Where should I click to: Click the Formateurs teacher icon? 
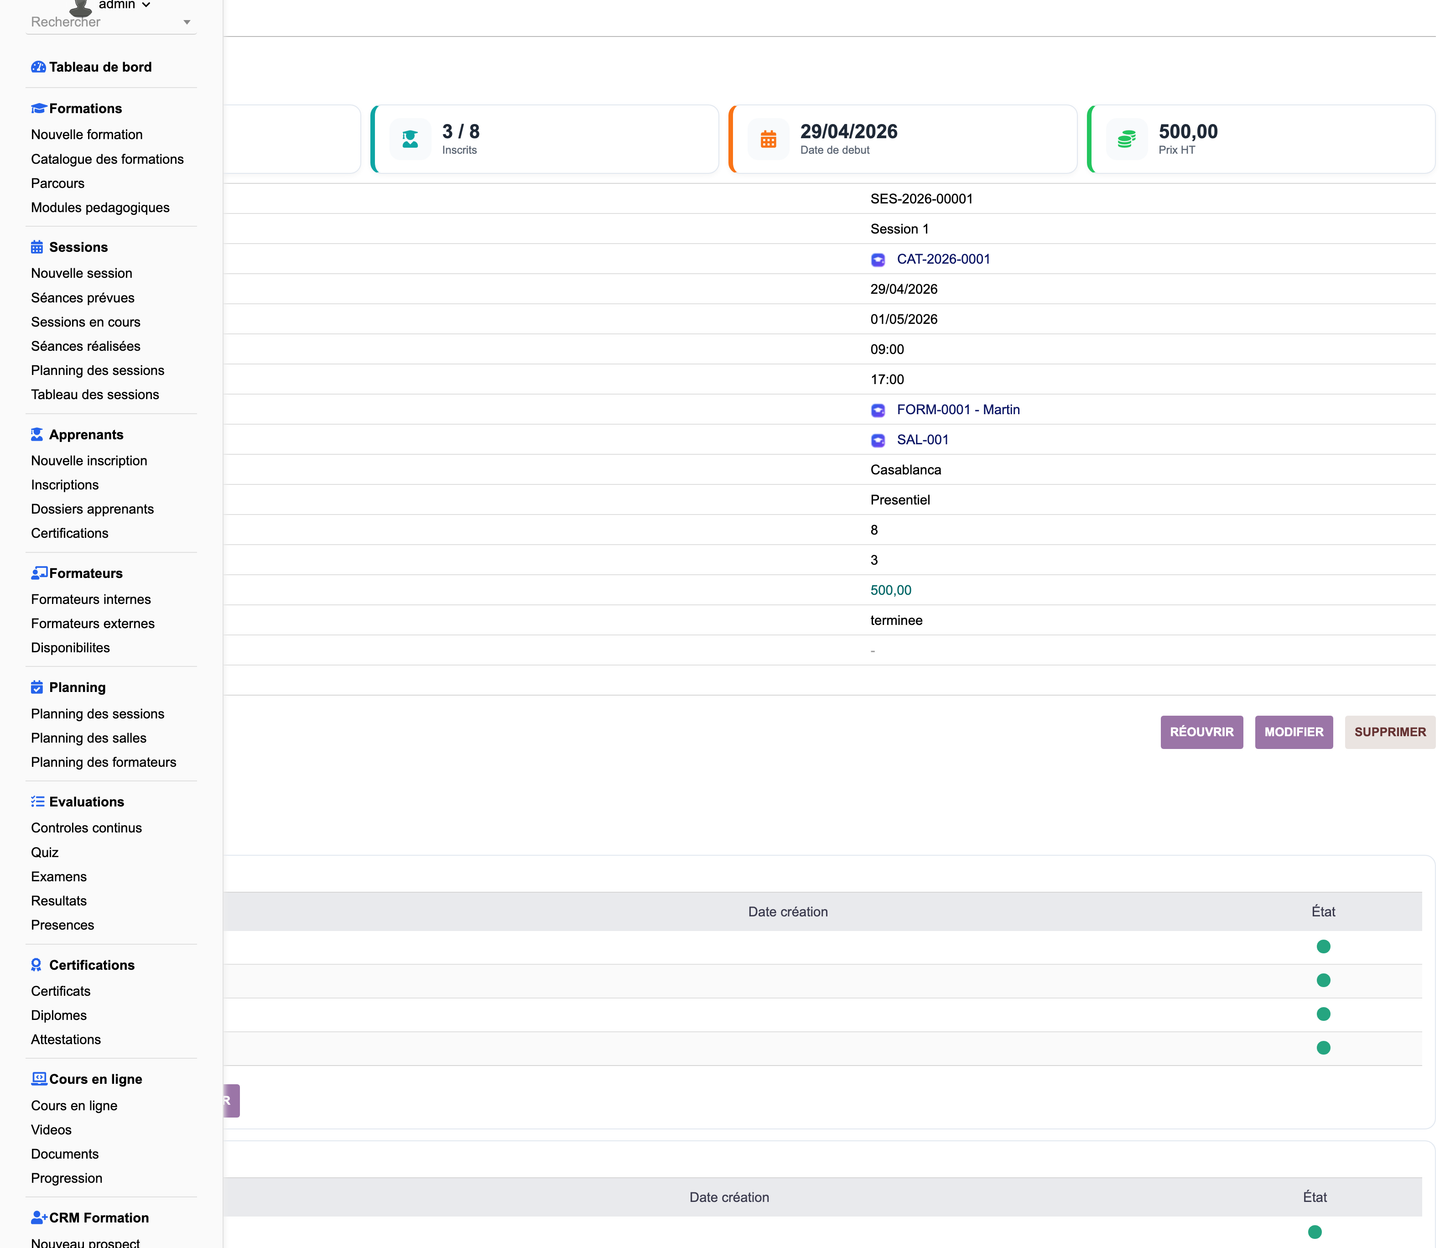coord(39,573)
